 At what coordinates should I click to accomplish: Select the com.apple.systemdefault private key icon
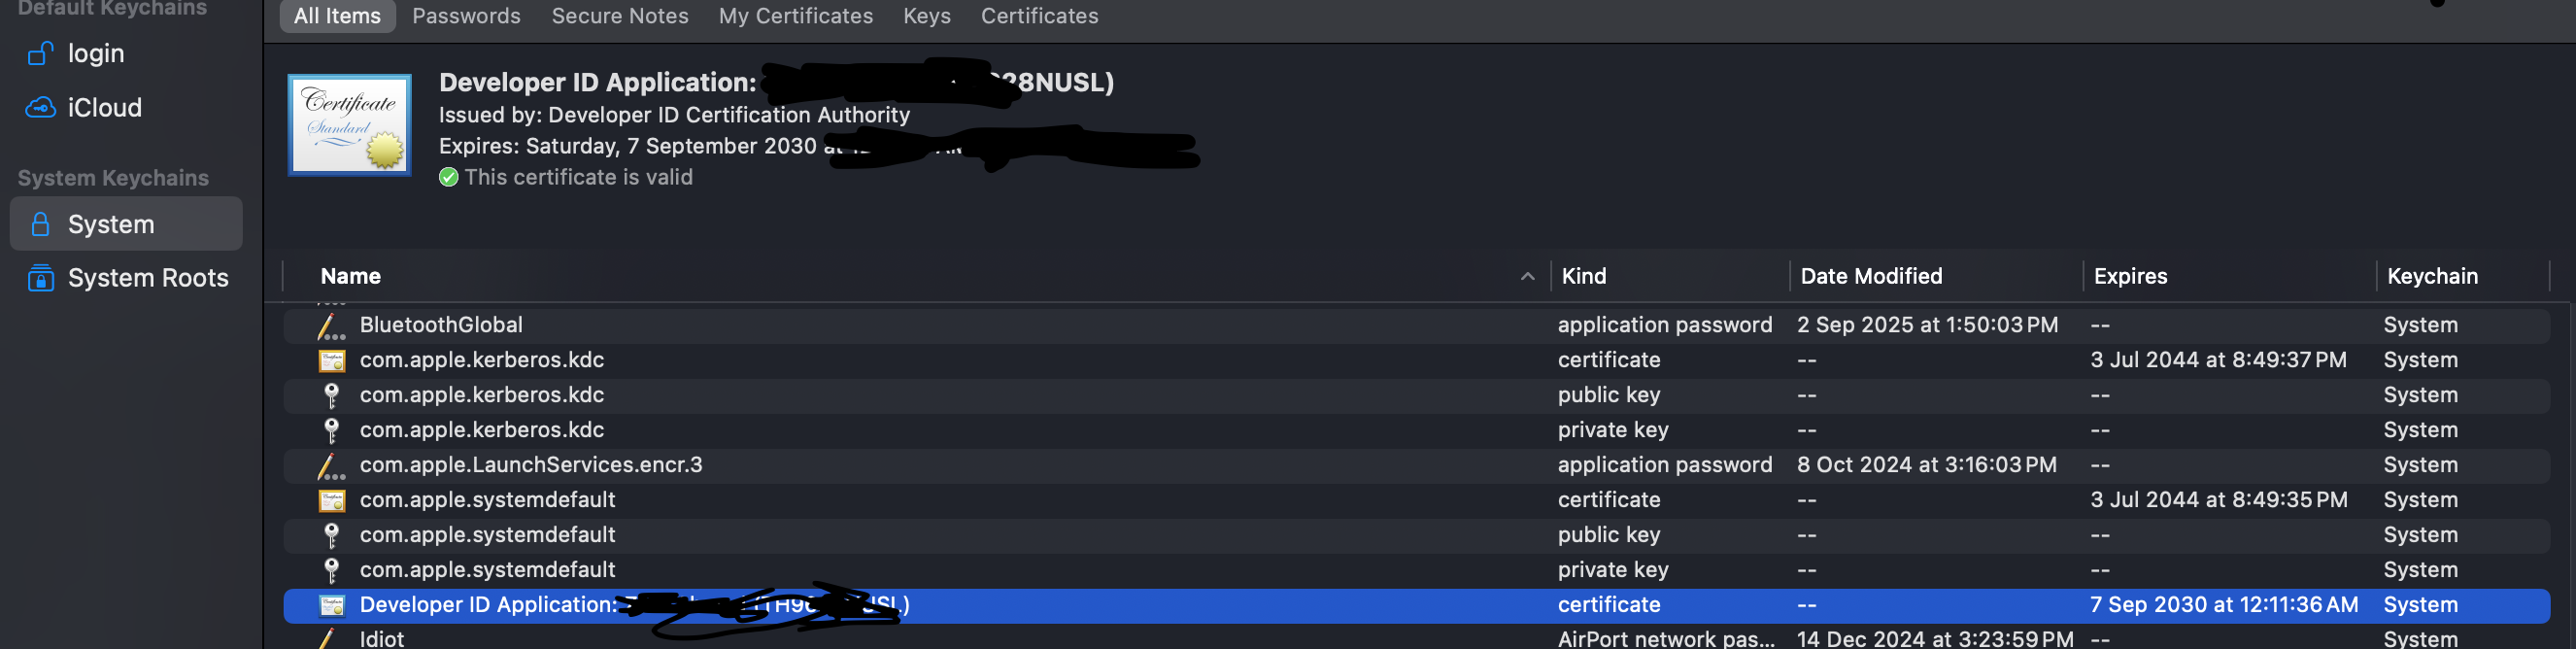[x=331, y=570]
